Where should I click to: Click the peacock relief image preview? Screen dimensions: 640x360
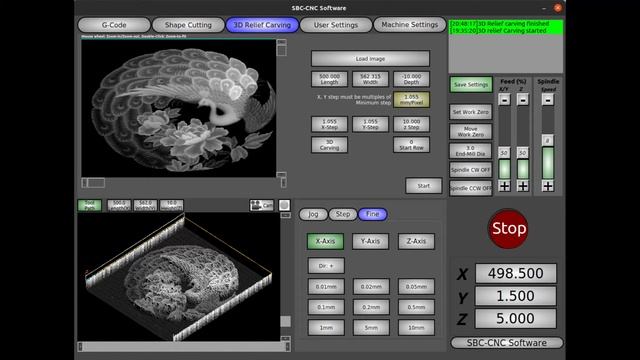pyautogui.click(x=179, y=108)
